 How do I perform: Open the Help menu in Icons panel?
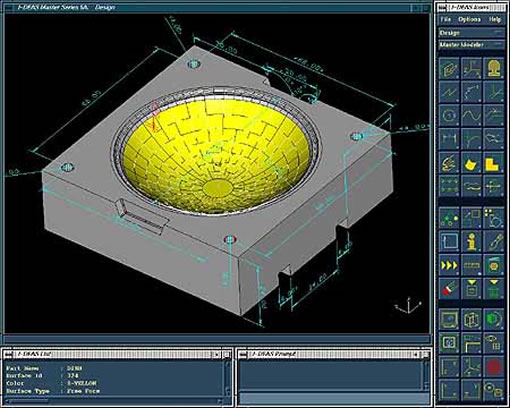tap(495, 20)
